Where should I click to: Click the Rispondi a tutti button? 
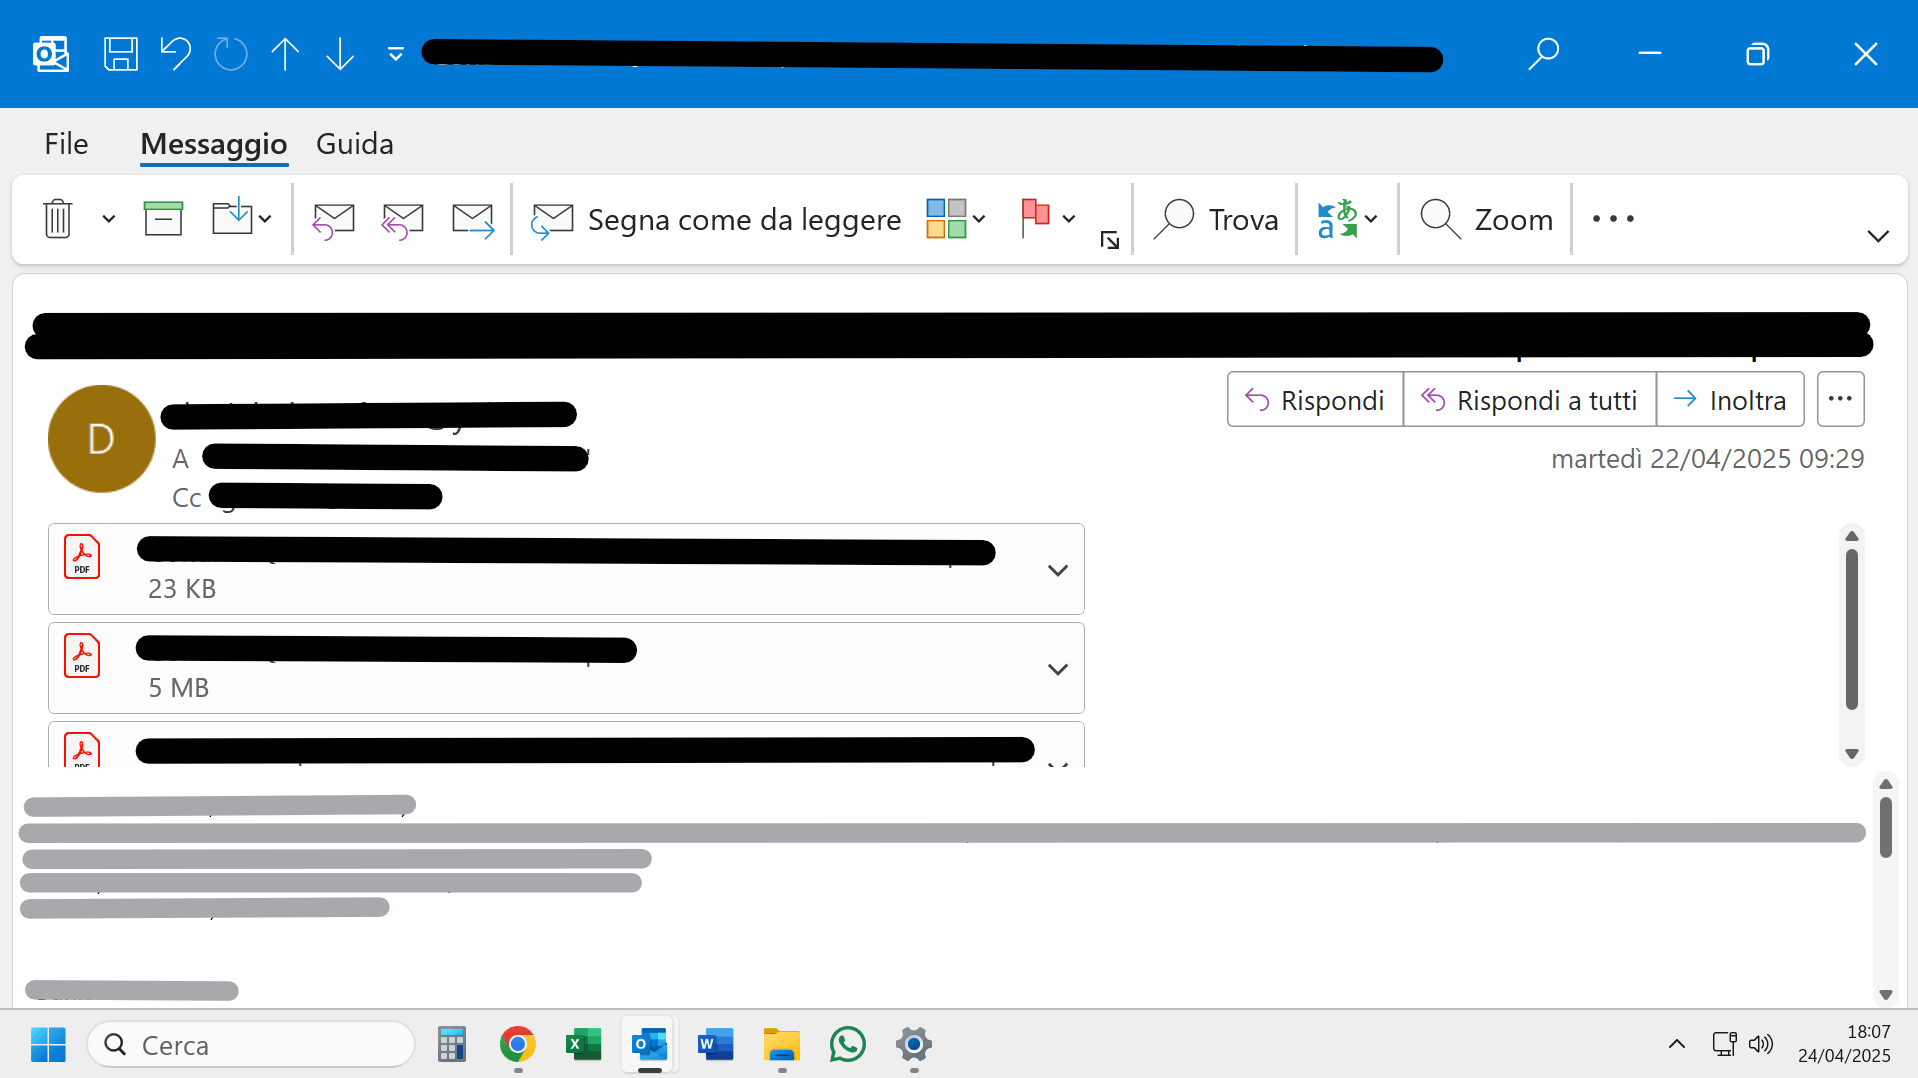coord(1529,399)
